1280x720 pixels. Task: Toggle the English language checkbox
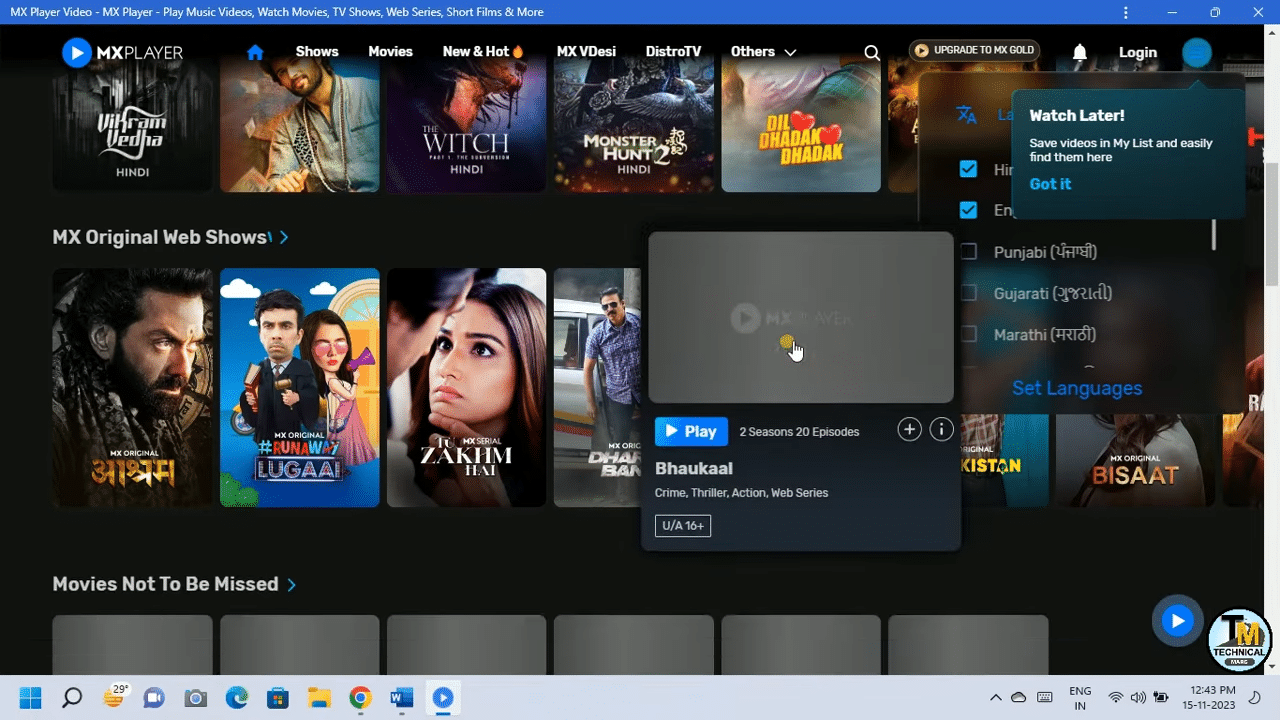[968, 210]
